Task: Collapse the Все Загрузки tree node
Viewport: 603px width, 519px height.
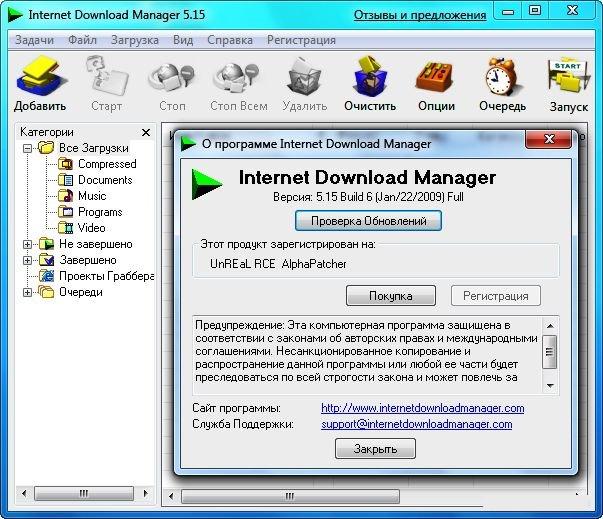Action: pyautogui.click(x=27, y=148)
